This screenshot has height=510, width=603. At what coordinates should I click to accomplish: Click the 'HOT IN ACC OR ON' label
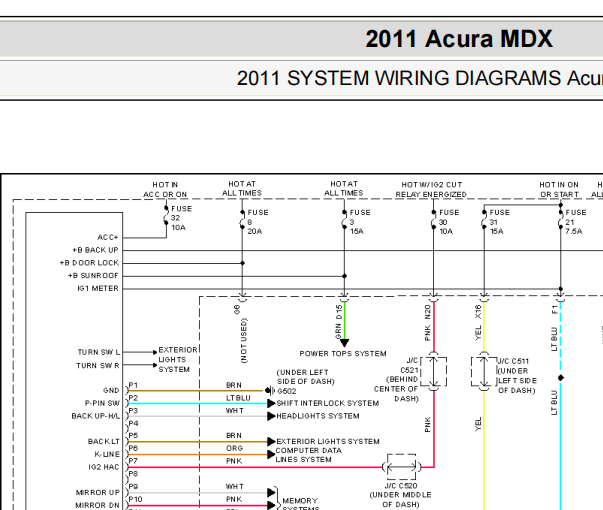(165, 190)
